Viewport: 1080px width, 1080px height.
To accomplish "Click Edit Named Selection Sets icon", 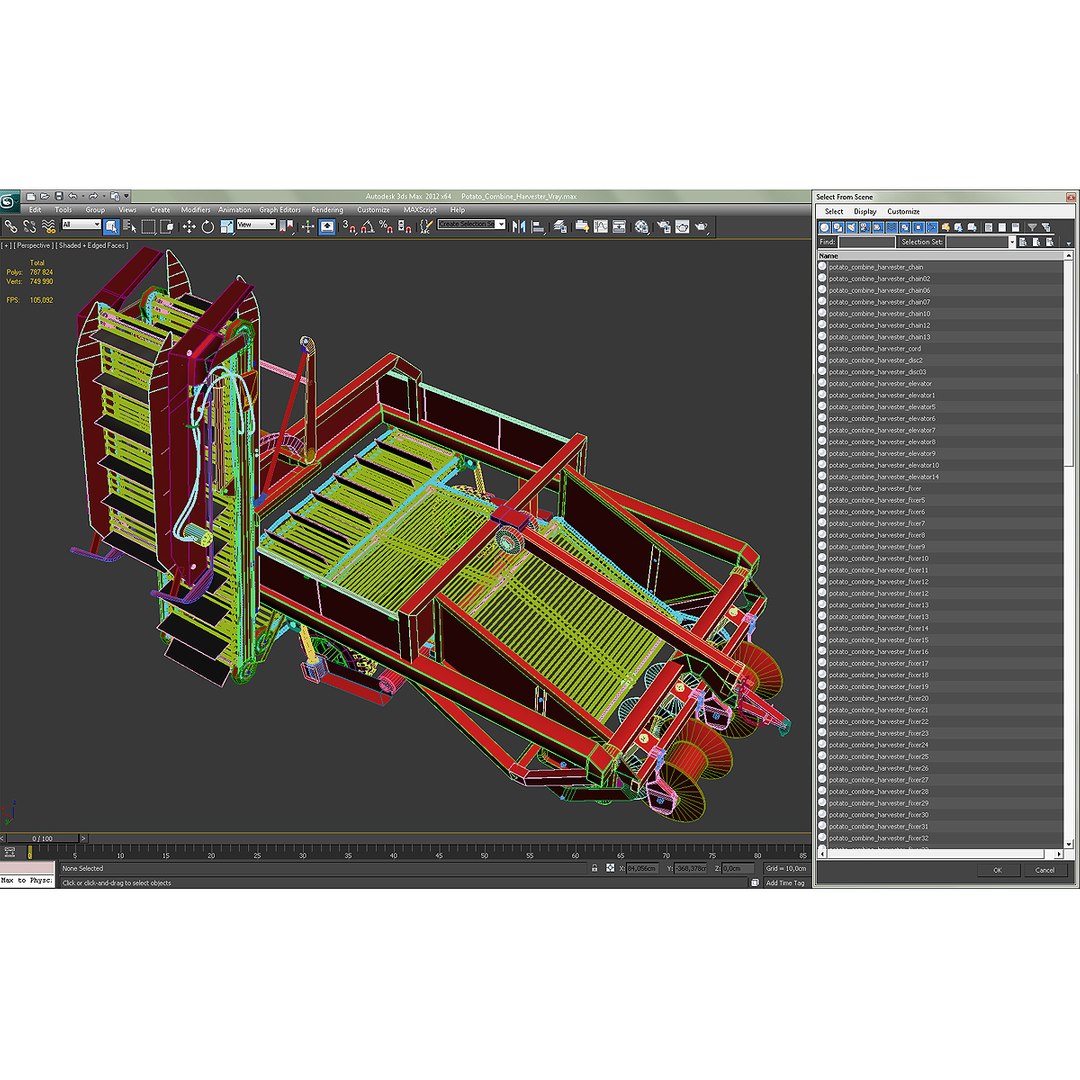I will click(426, 226).
